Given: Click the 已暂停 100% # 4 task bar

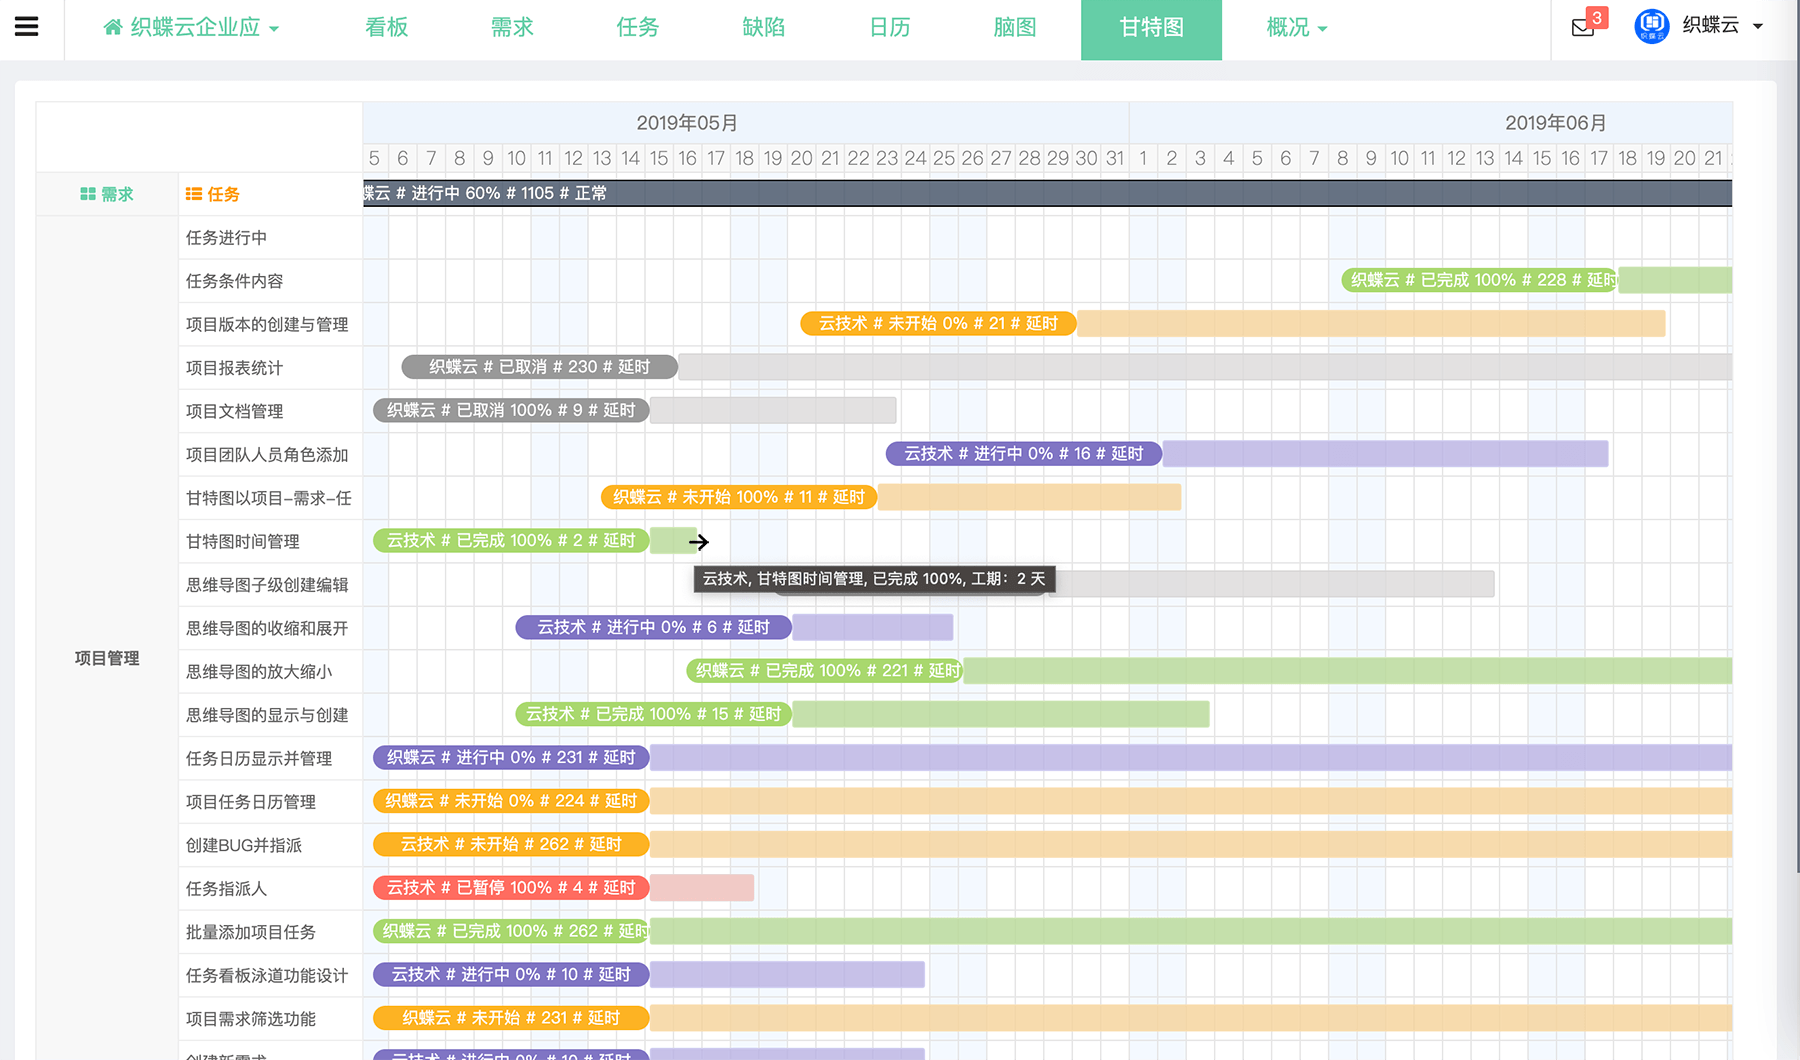Looking at the screenshot, I should 511,887.
